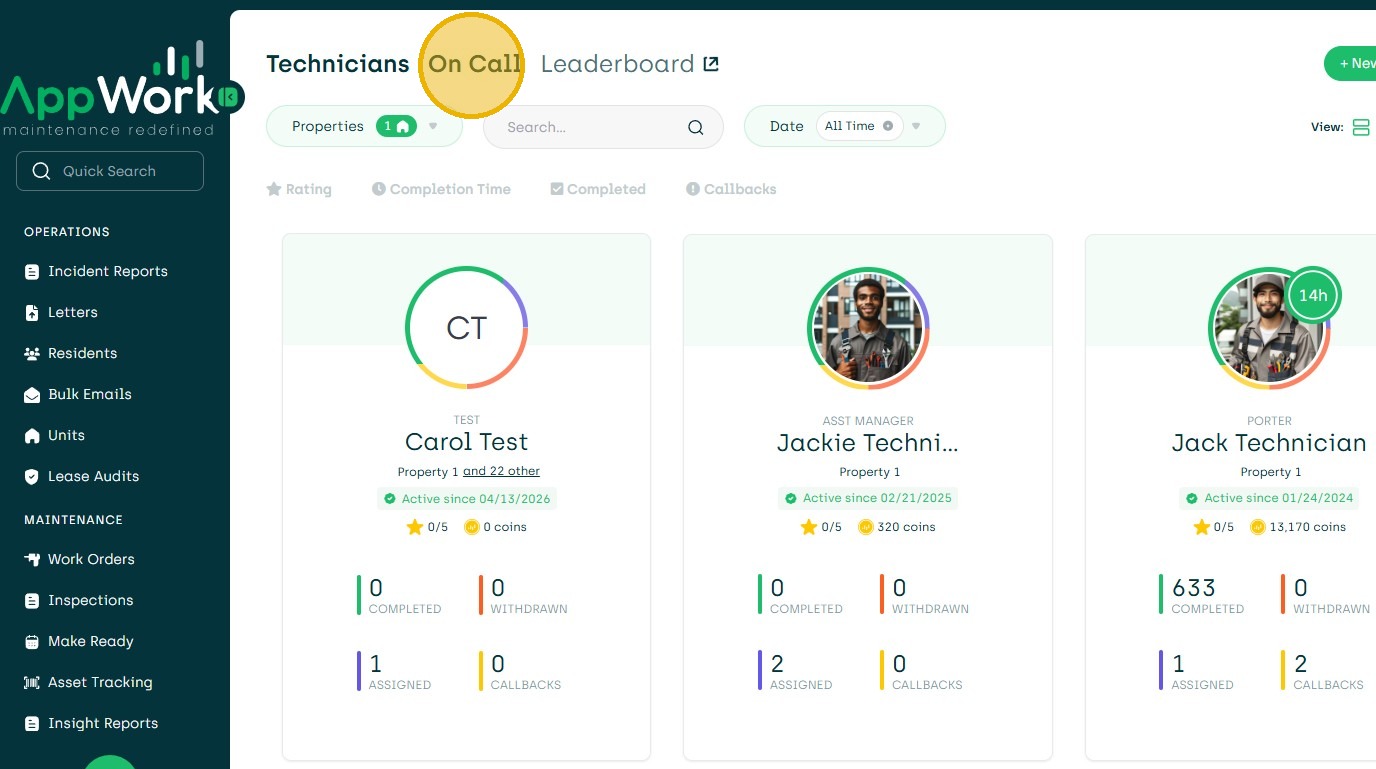Click Carol Test's CT avatar
1376x769 pixels.
click(467, 328)
